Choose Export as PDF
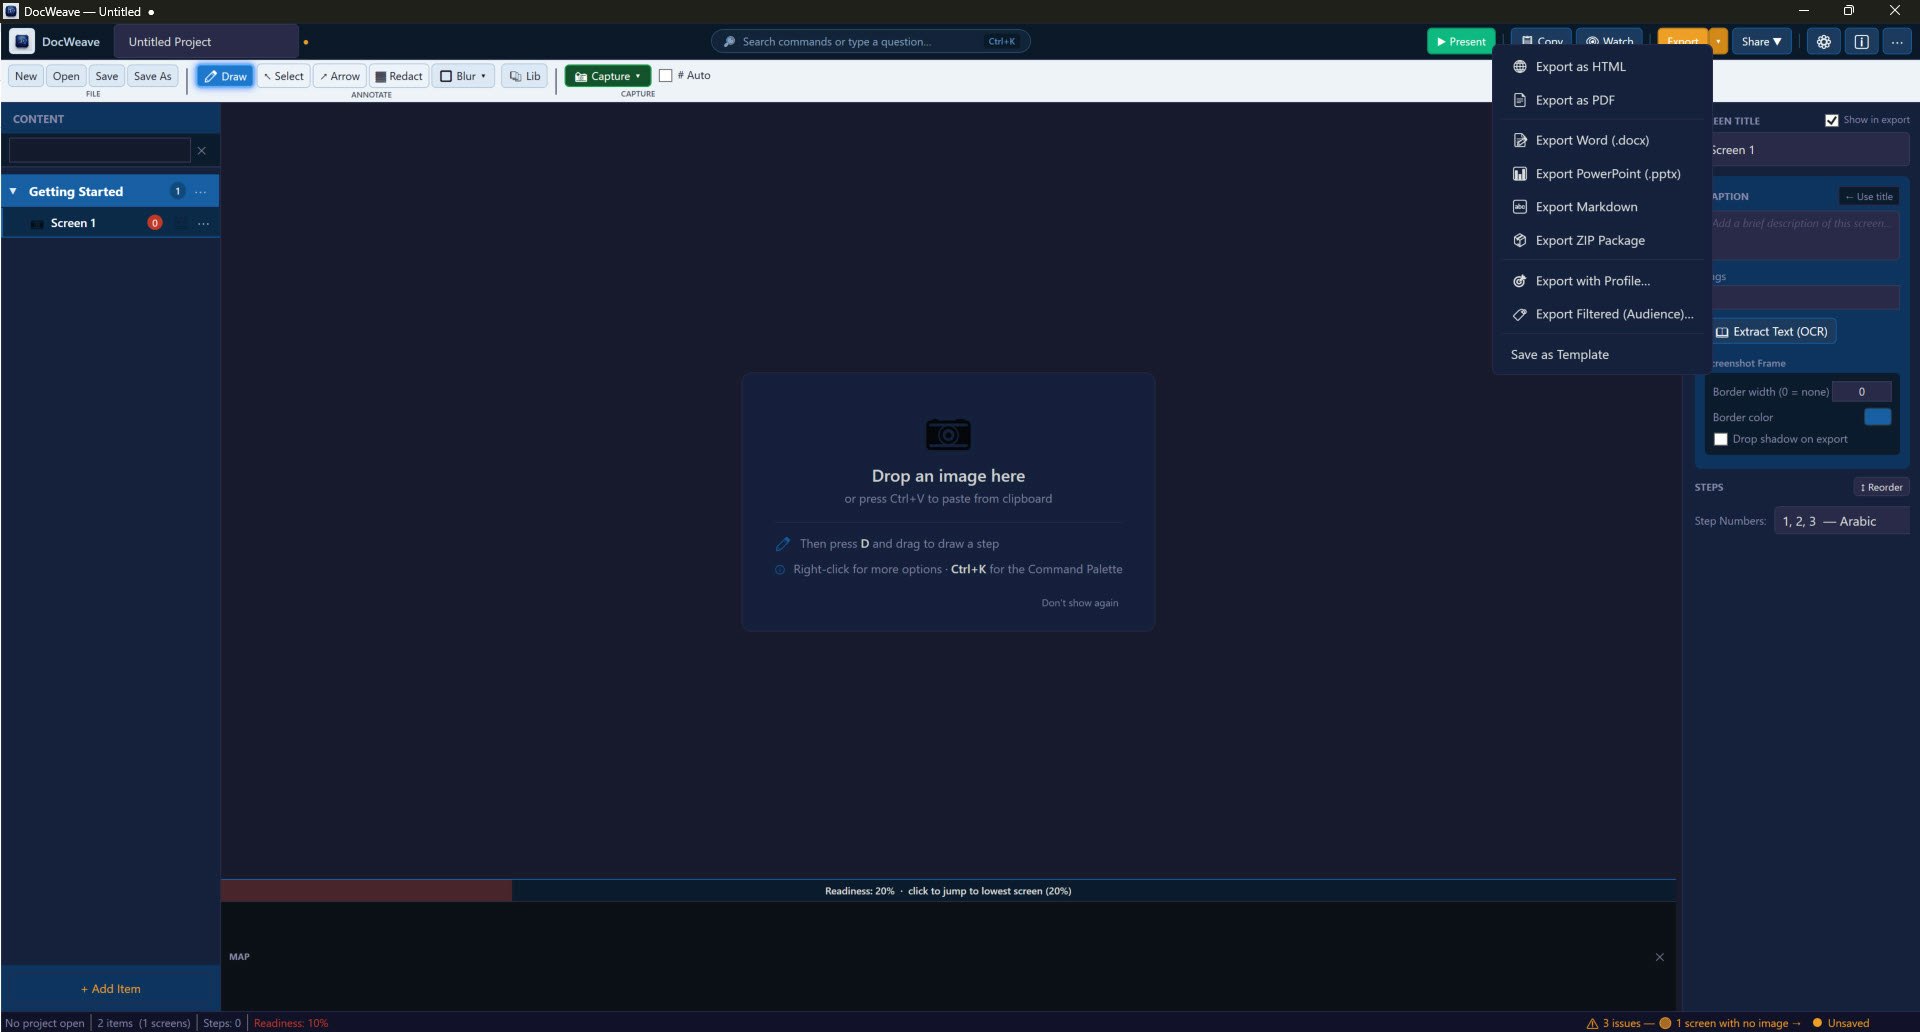 tap(1602, 100)
